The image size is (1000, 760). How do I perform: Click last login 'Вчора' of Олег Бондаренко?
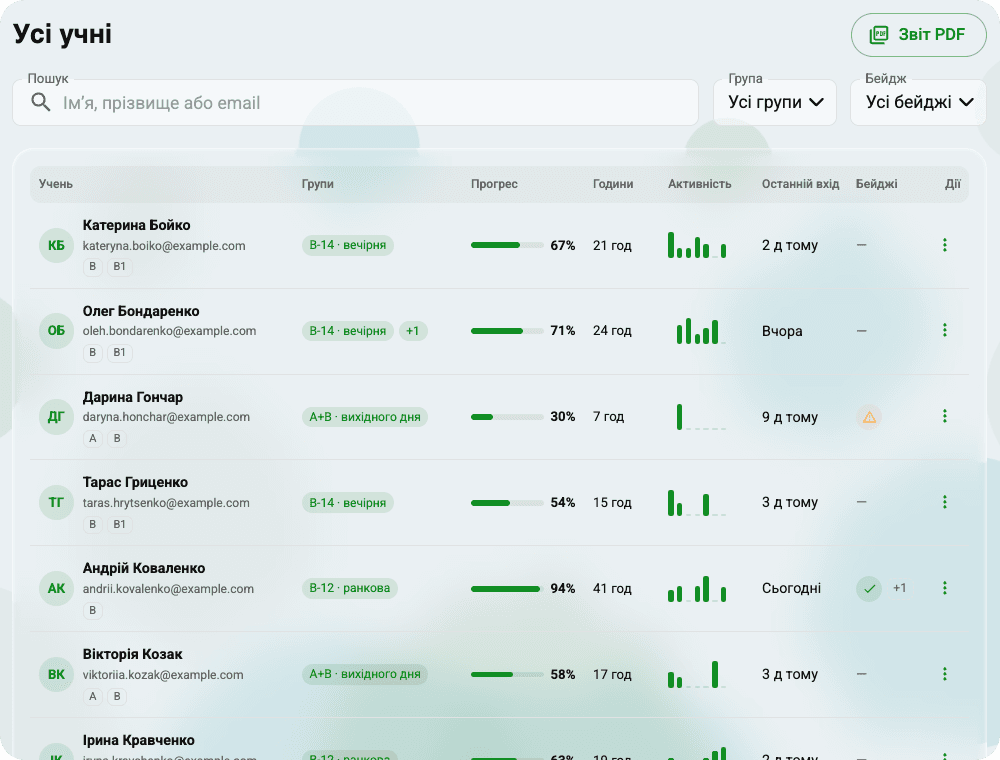pos(782,331)
